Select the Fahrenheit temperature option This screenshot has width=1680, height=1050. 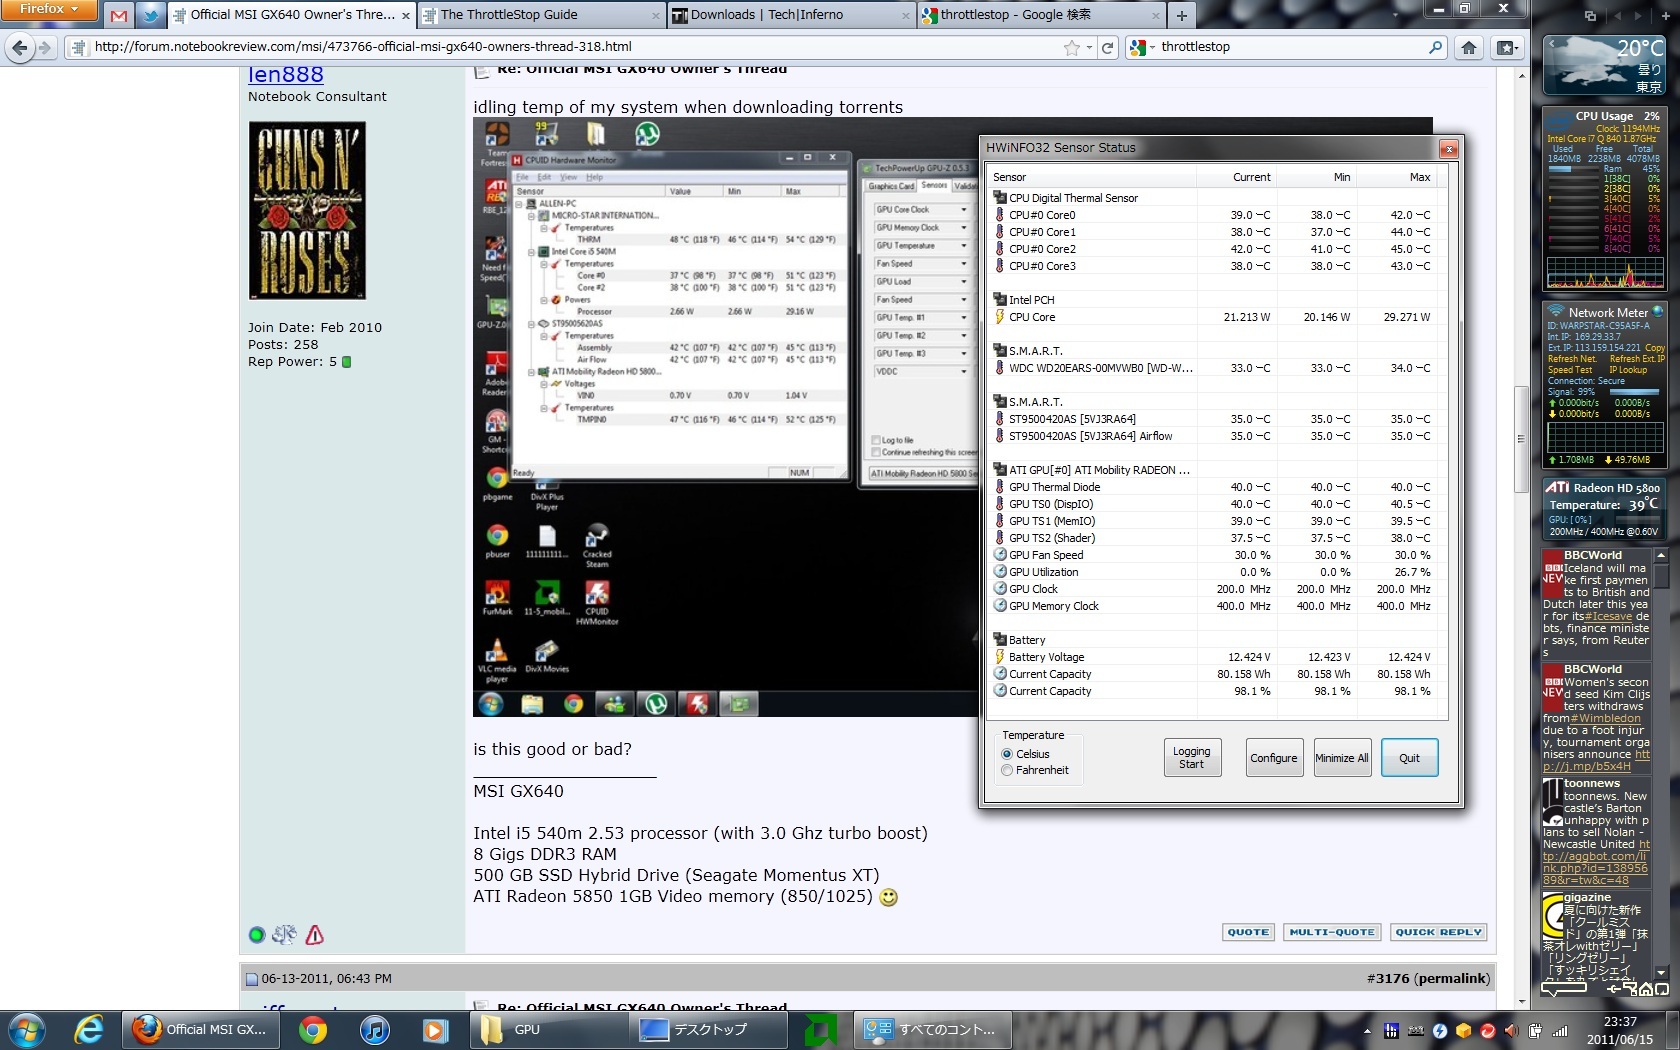tap(1007, 770)
